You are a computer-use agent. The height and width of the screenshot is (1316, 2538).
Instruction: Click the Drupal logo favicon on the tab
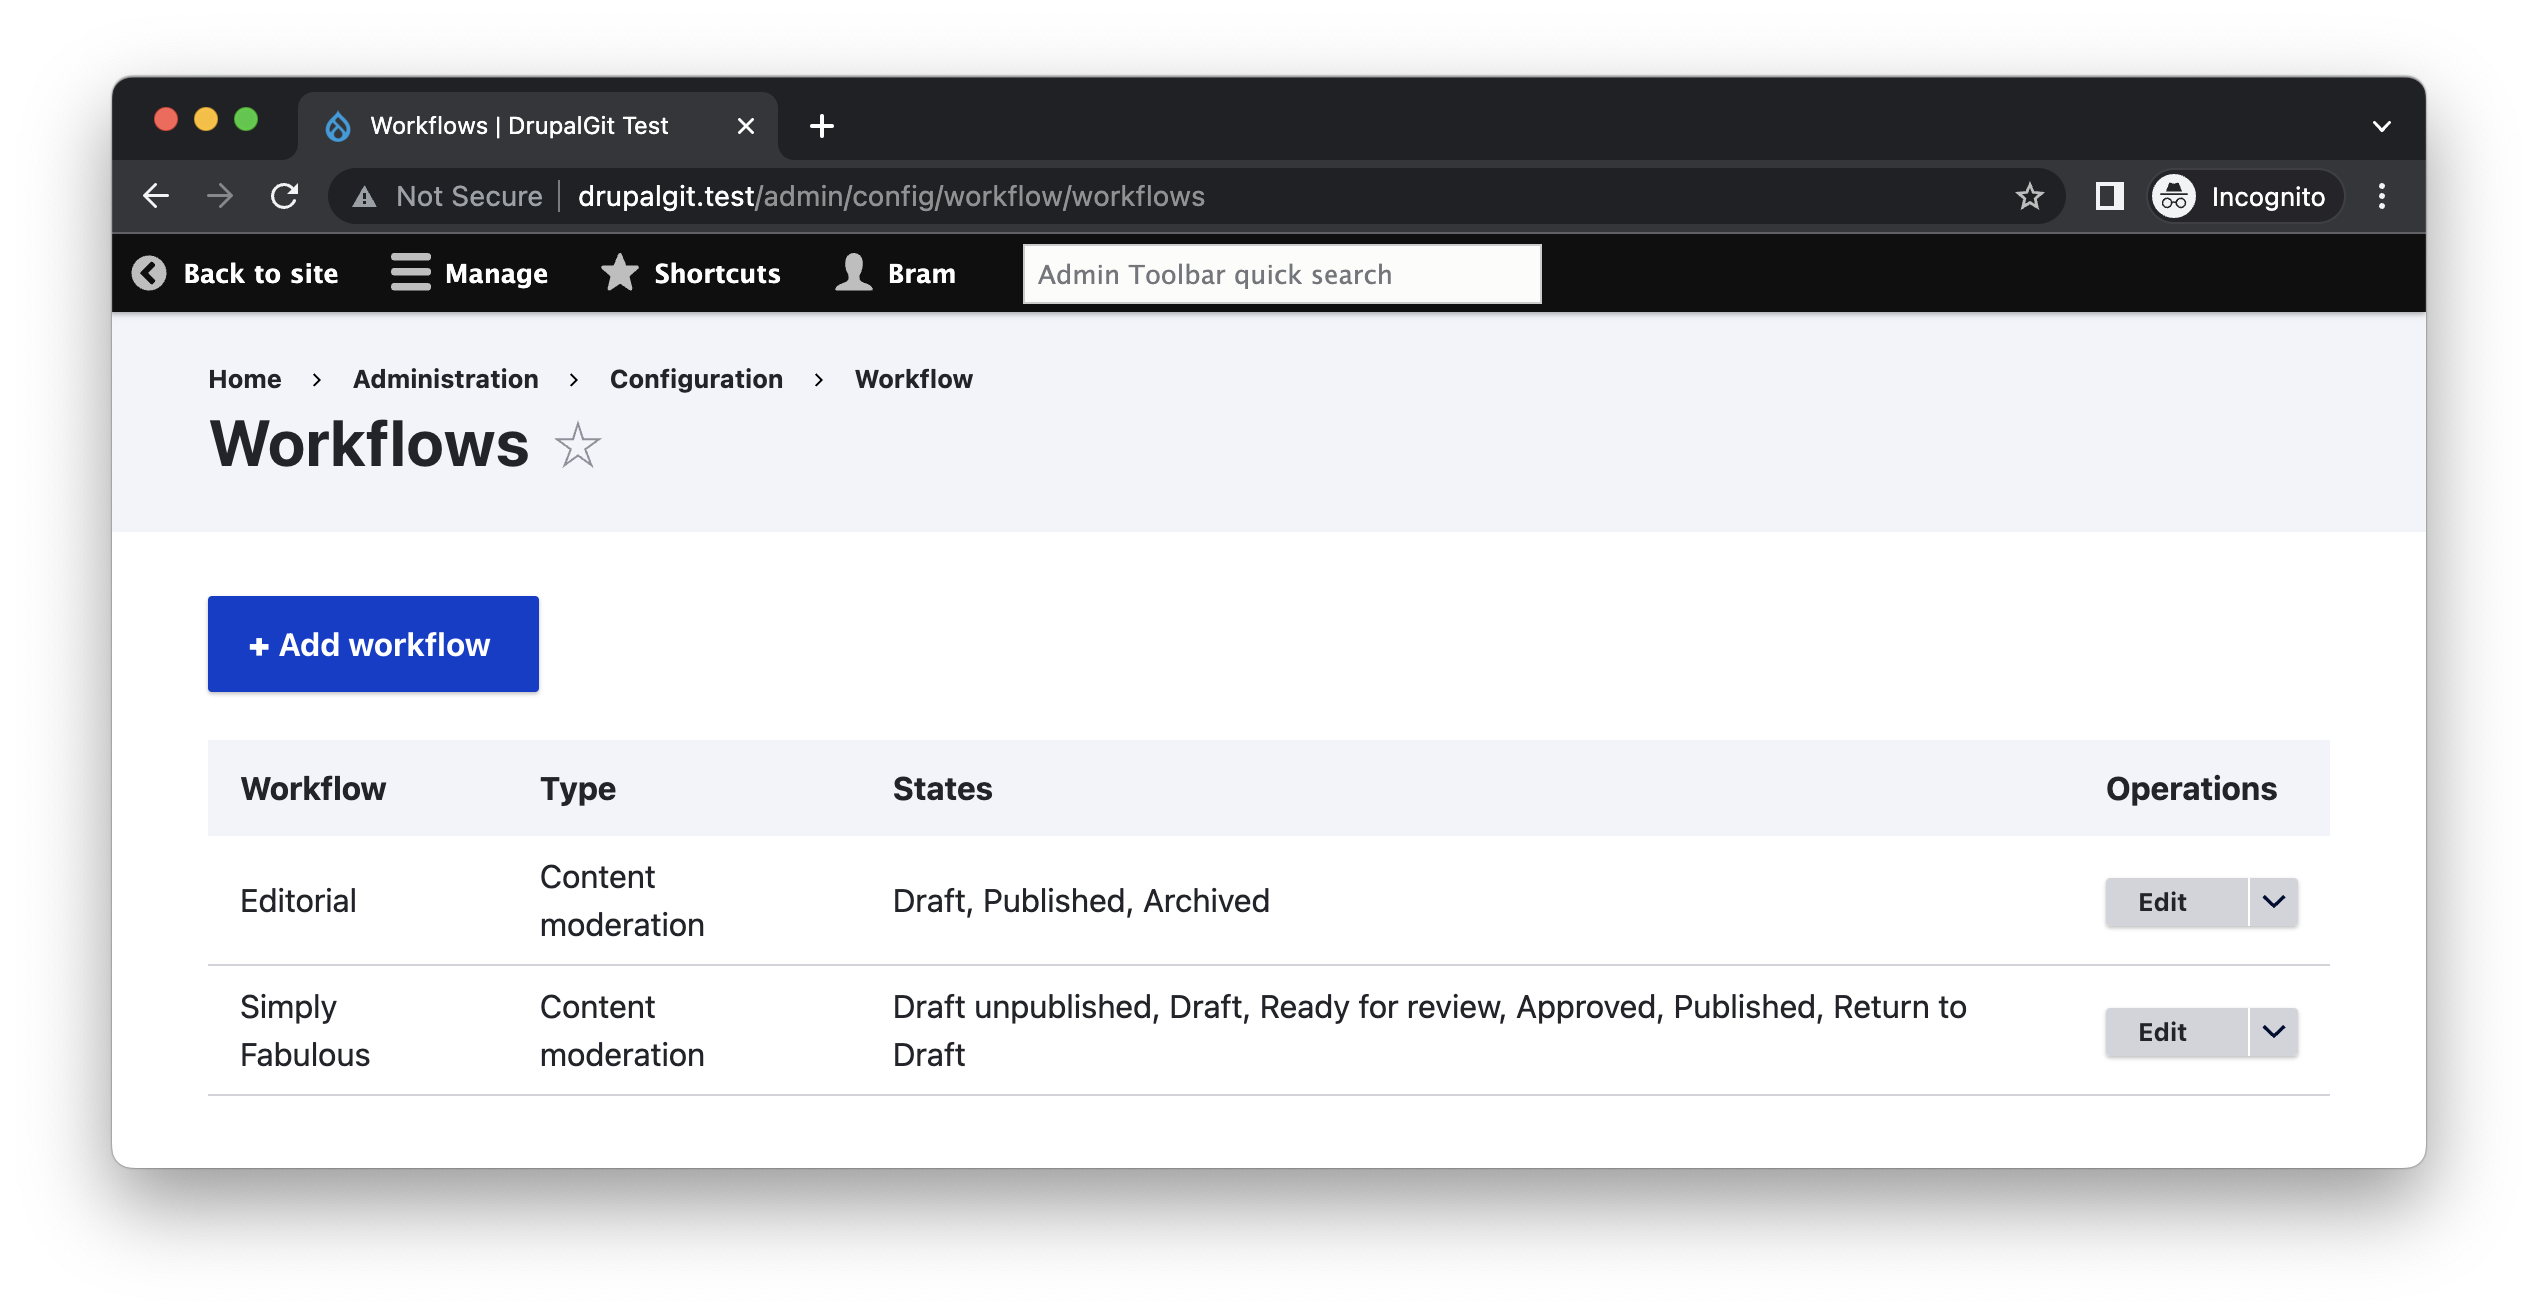coord(337,125)
